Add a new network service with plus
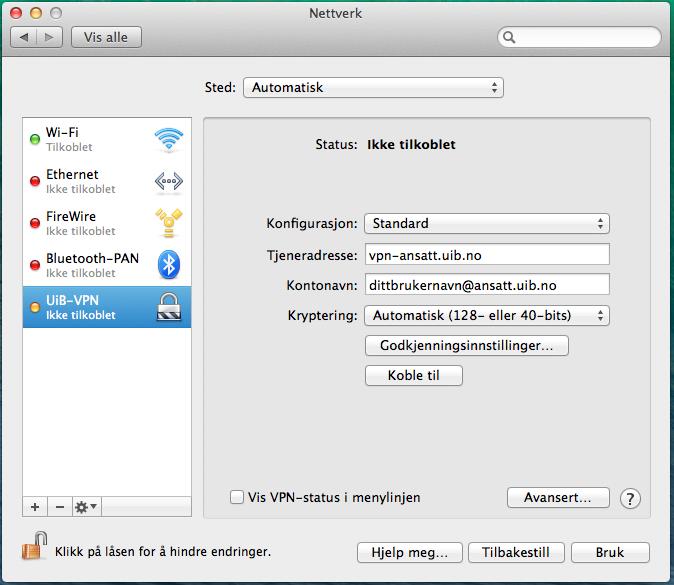 35,507
